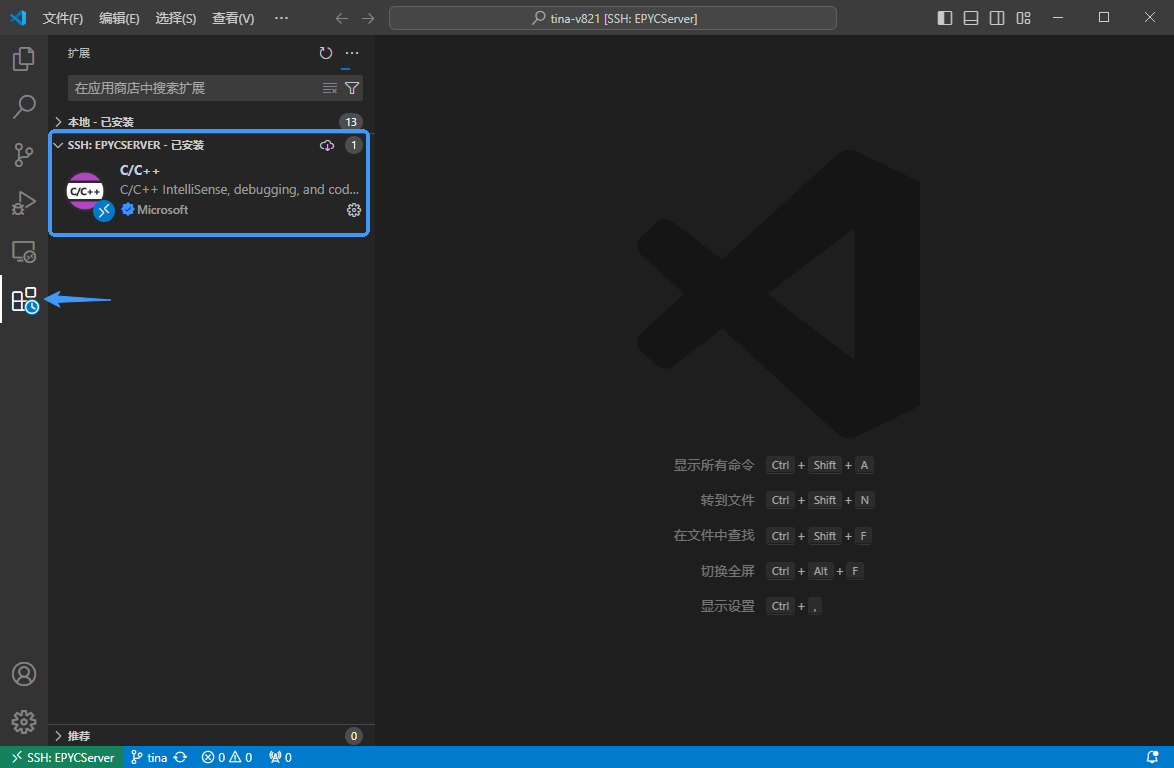The height and width of the screenshot is (768, 1174).
Task: Open the 文件(F) menu
Action: point(63,18)
